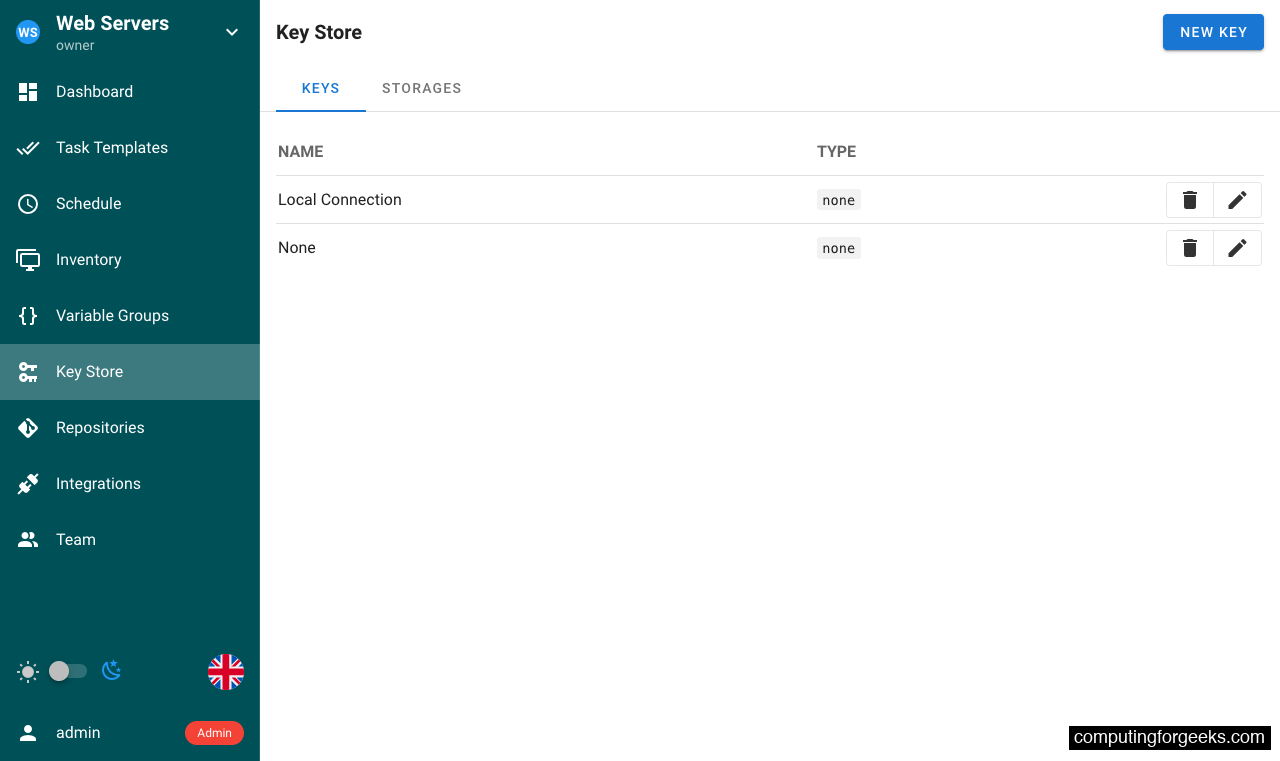The height and width of the screenshot is (761, 1280).
Task: Select the Repositories icon
Action: (27, 427)
